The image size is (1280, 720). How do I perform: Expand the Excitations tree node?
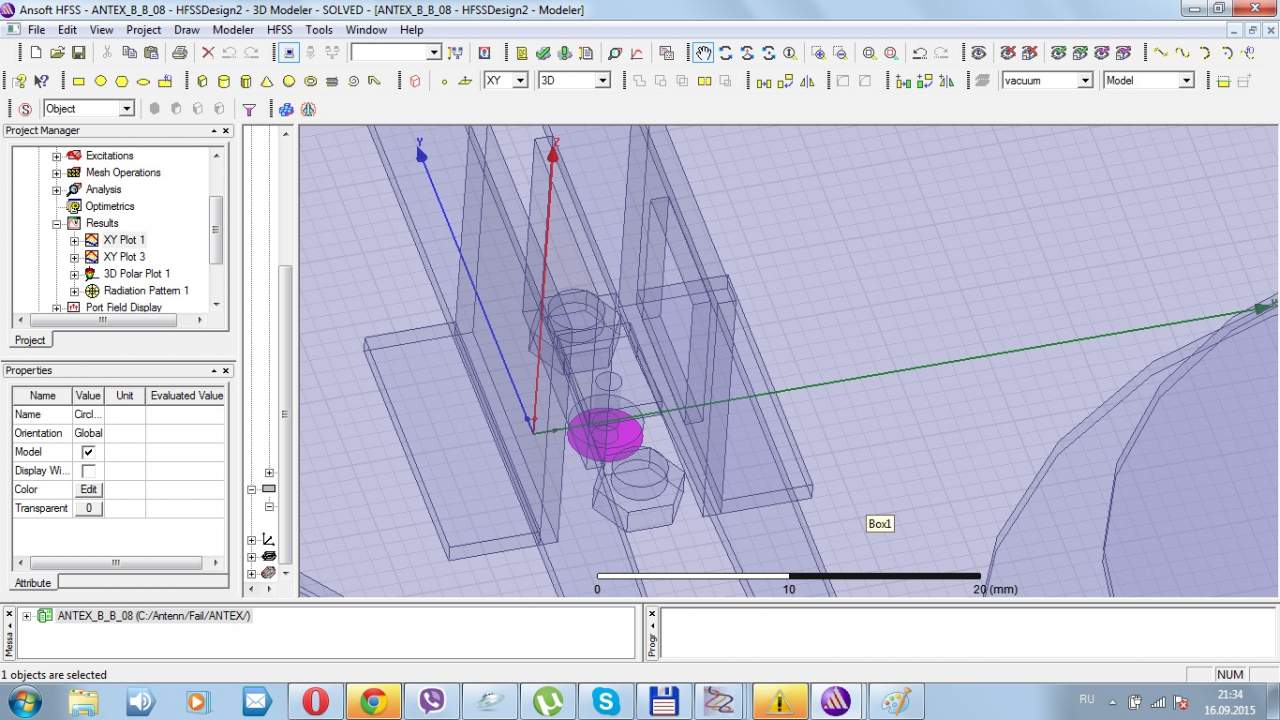click(57, 156)
